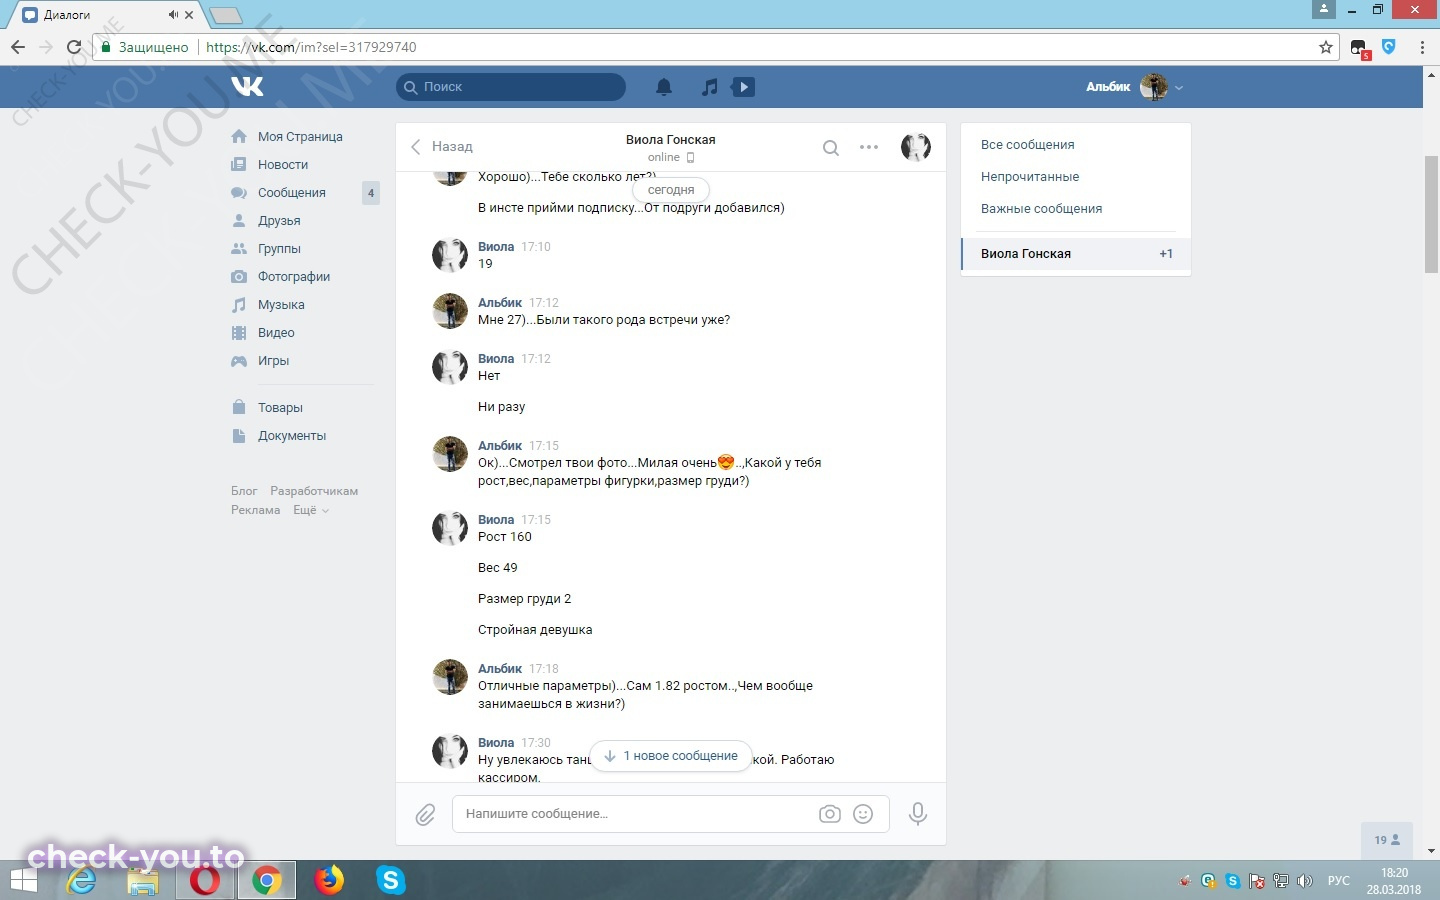Open the Chrome three-dot menu
This screenshot has height=900, width=1440.
pos(1422,47)
